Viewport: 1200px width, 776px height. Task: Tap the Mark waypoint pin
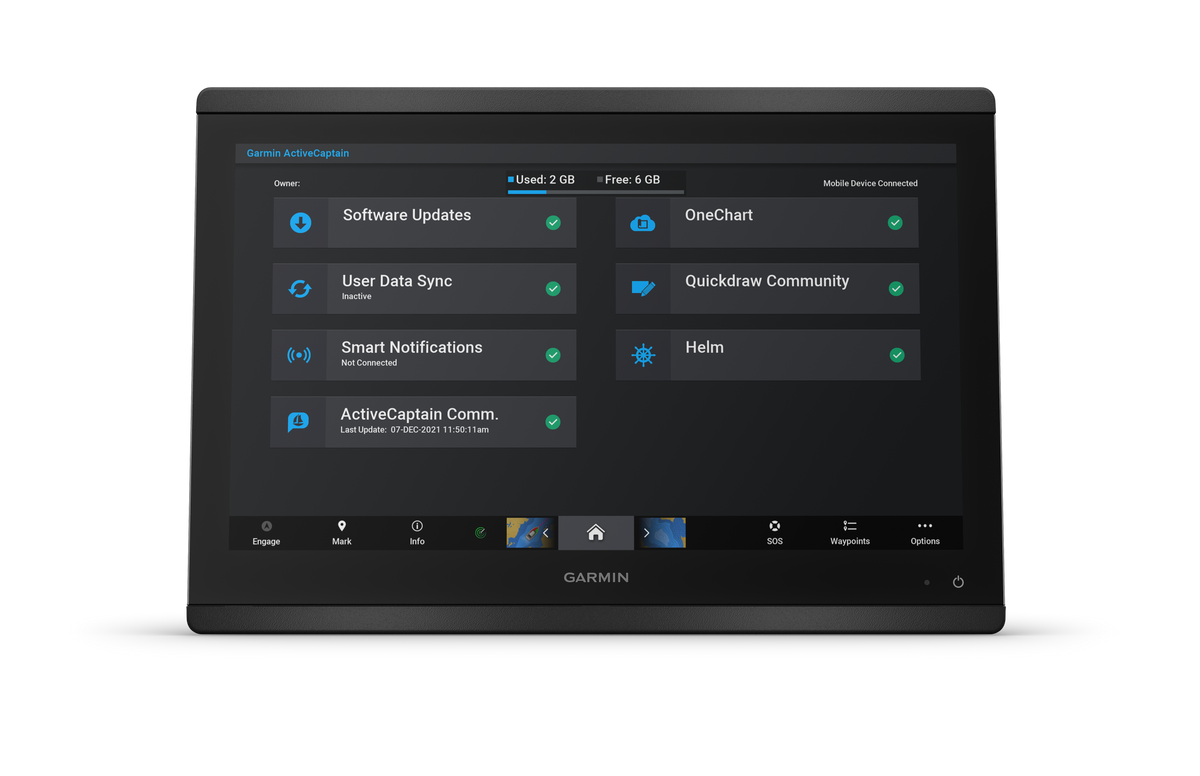pyautogui.click(x=342, y=526)
